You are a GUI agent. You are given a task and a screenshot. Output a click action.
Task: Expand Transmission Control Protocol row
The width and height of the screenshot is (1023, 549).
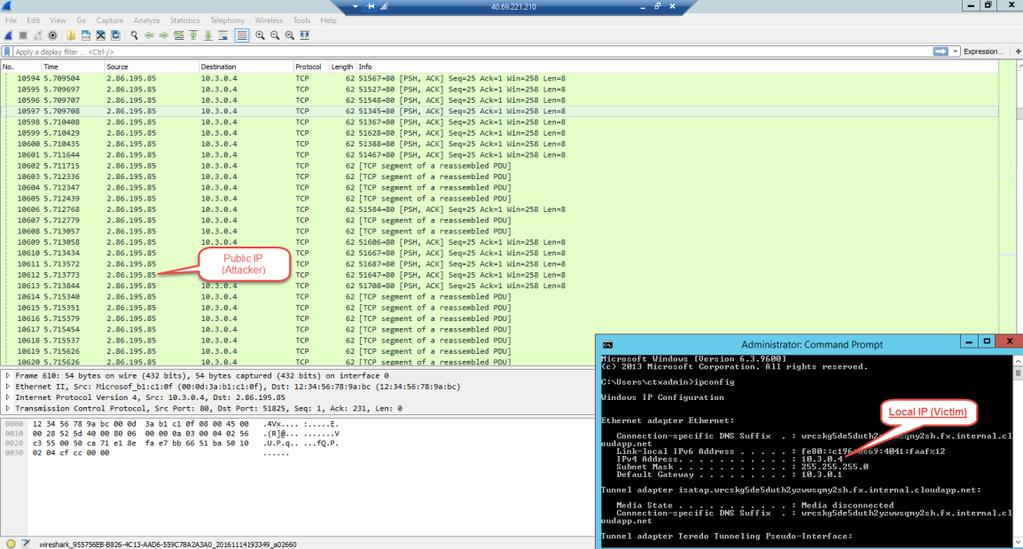pyautogui.click(x=8, y=409)
